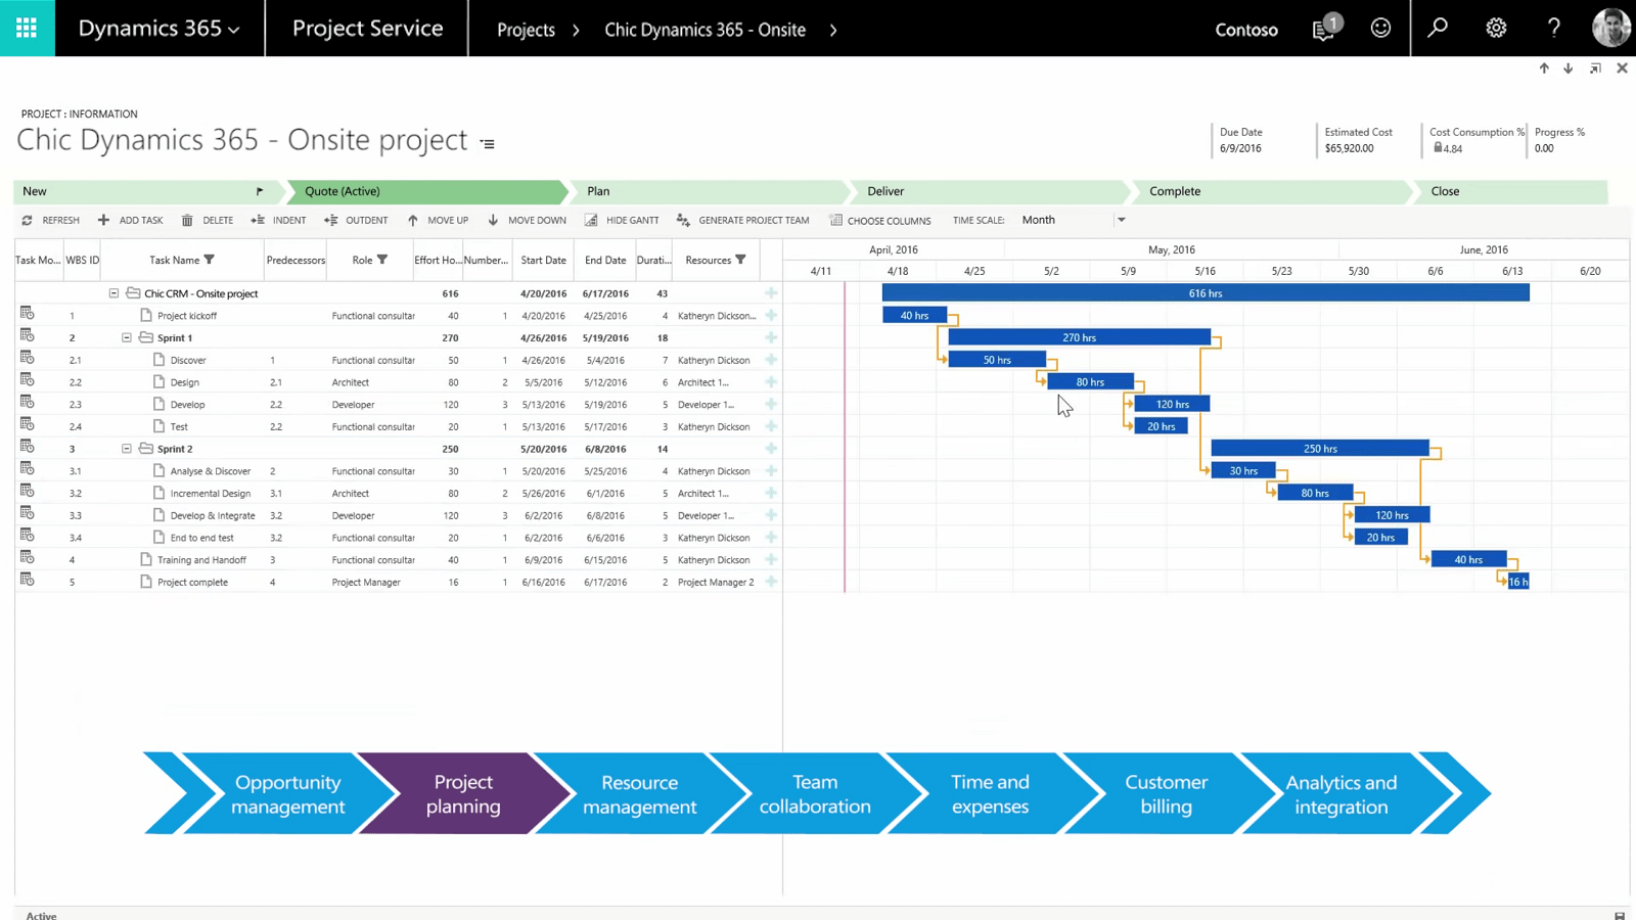
Task: Open the Dynamics 365 navigation dropdown
Action: click(x=159, y=28)
